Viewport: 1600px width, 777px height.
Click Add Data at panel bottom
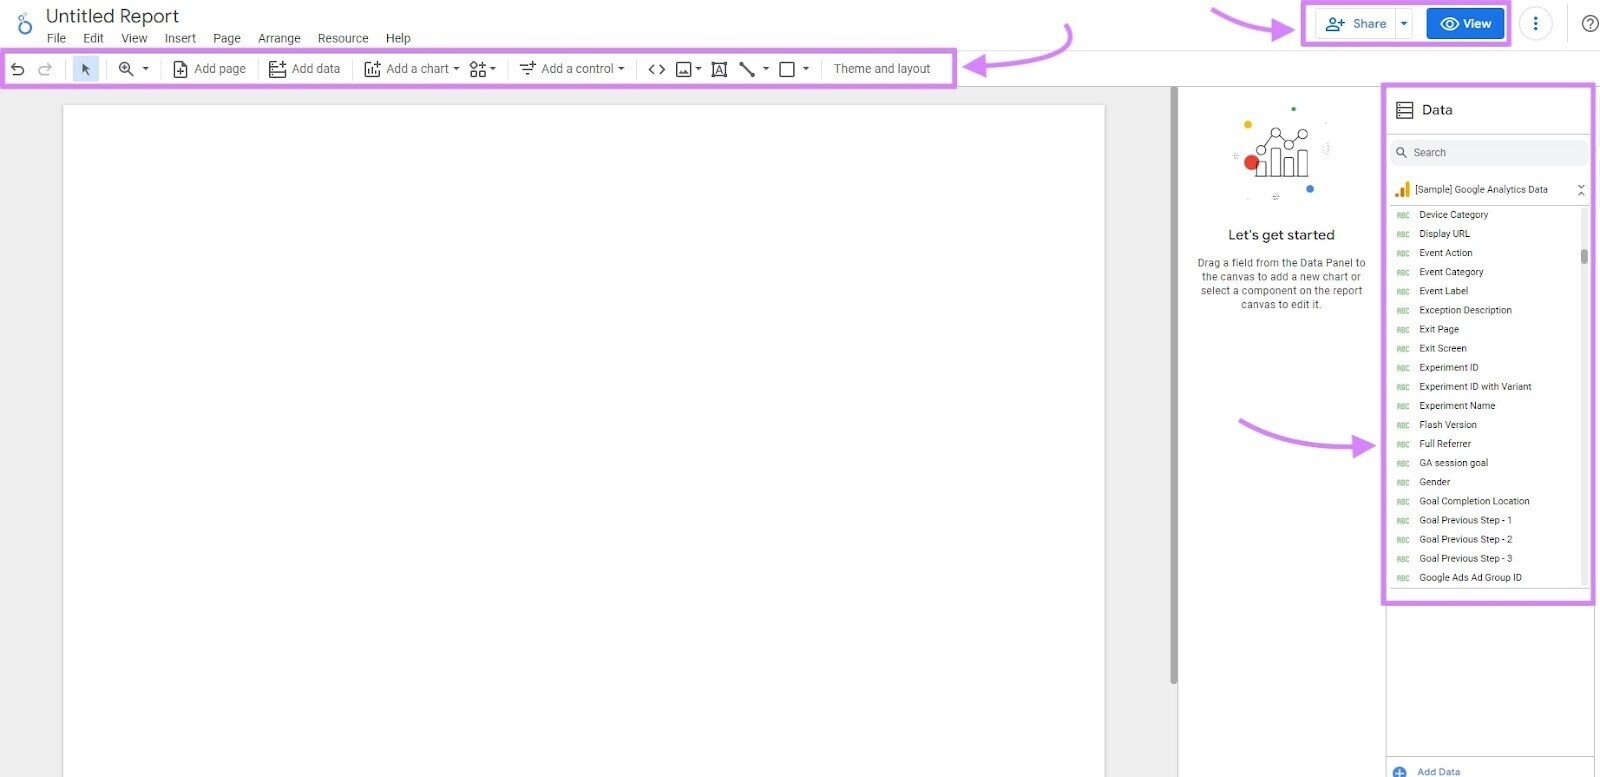click(1426, 771)
